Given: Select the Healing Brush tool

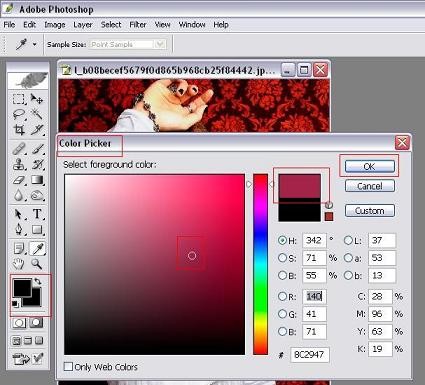Looking at the screenshot, I should pyautogui.click(x=18, y=149).
